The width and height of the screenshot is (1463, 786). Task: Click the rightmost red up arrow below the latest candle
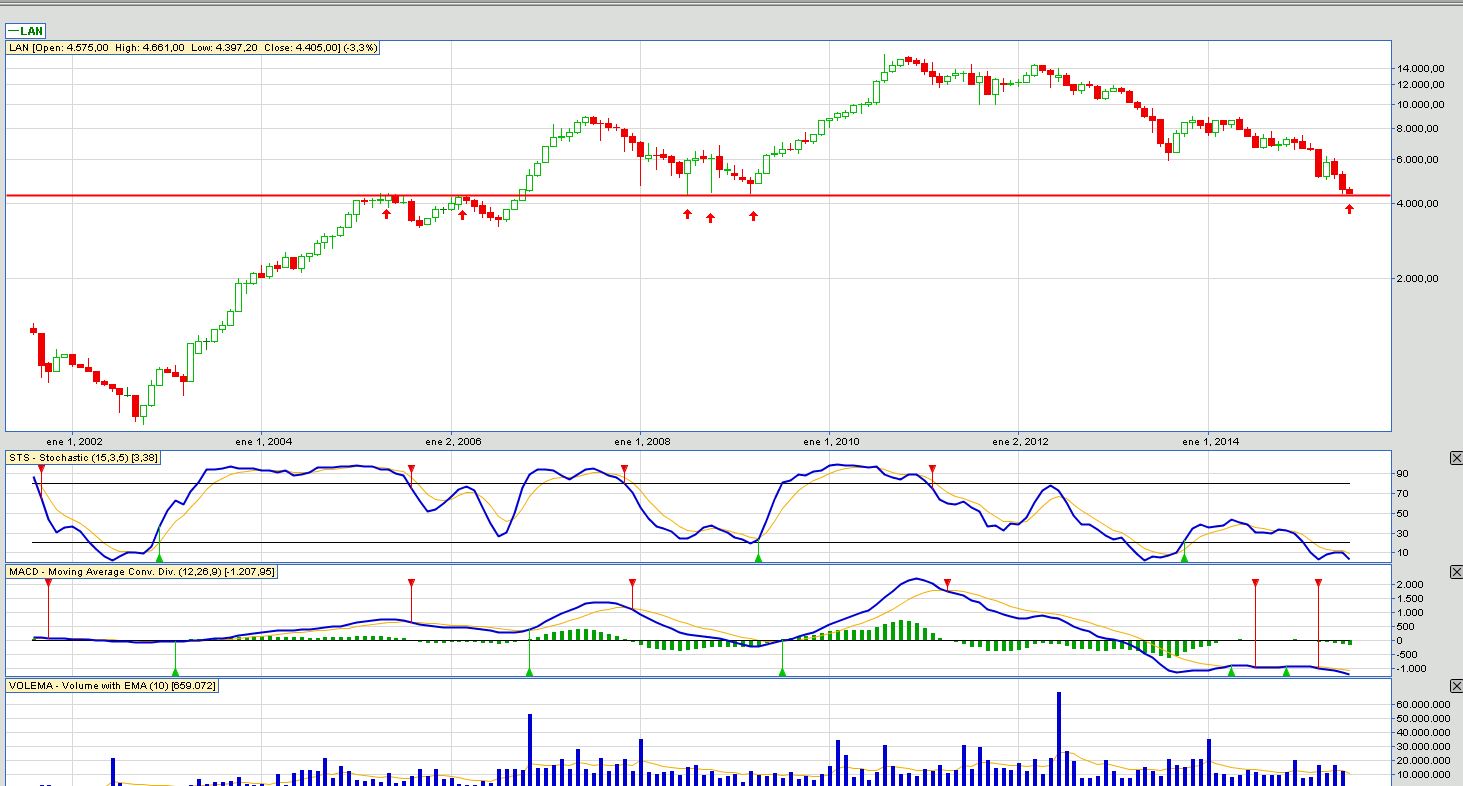click(1349, 209)
